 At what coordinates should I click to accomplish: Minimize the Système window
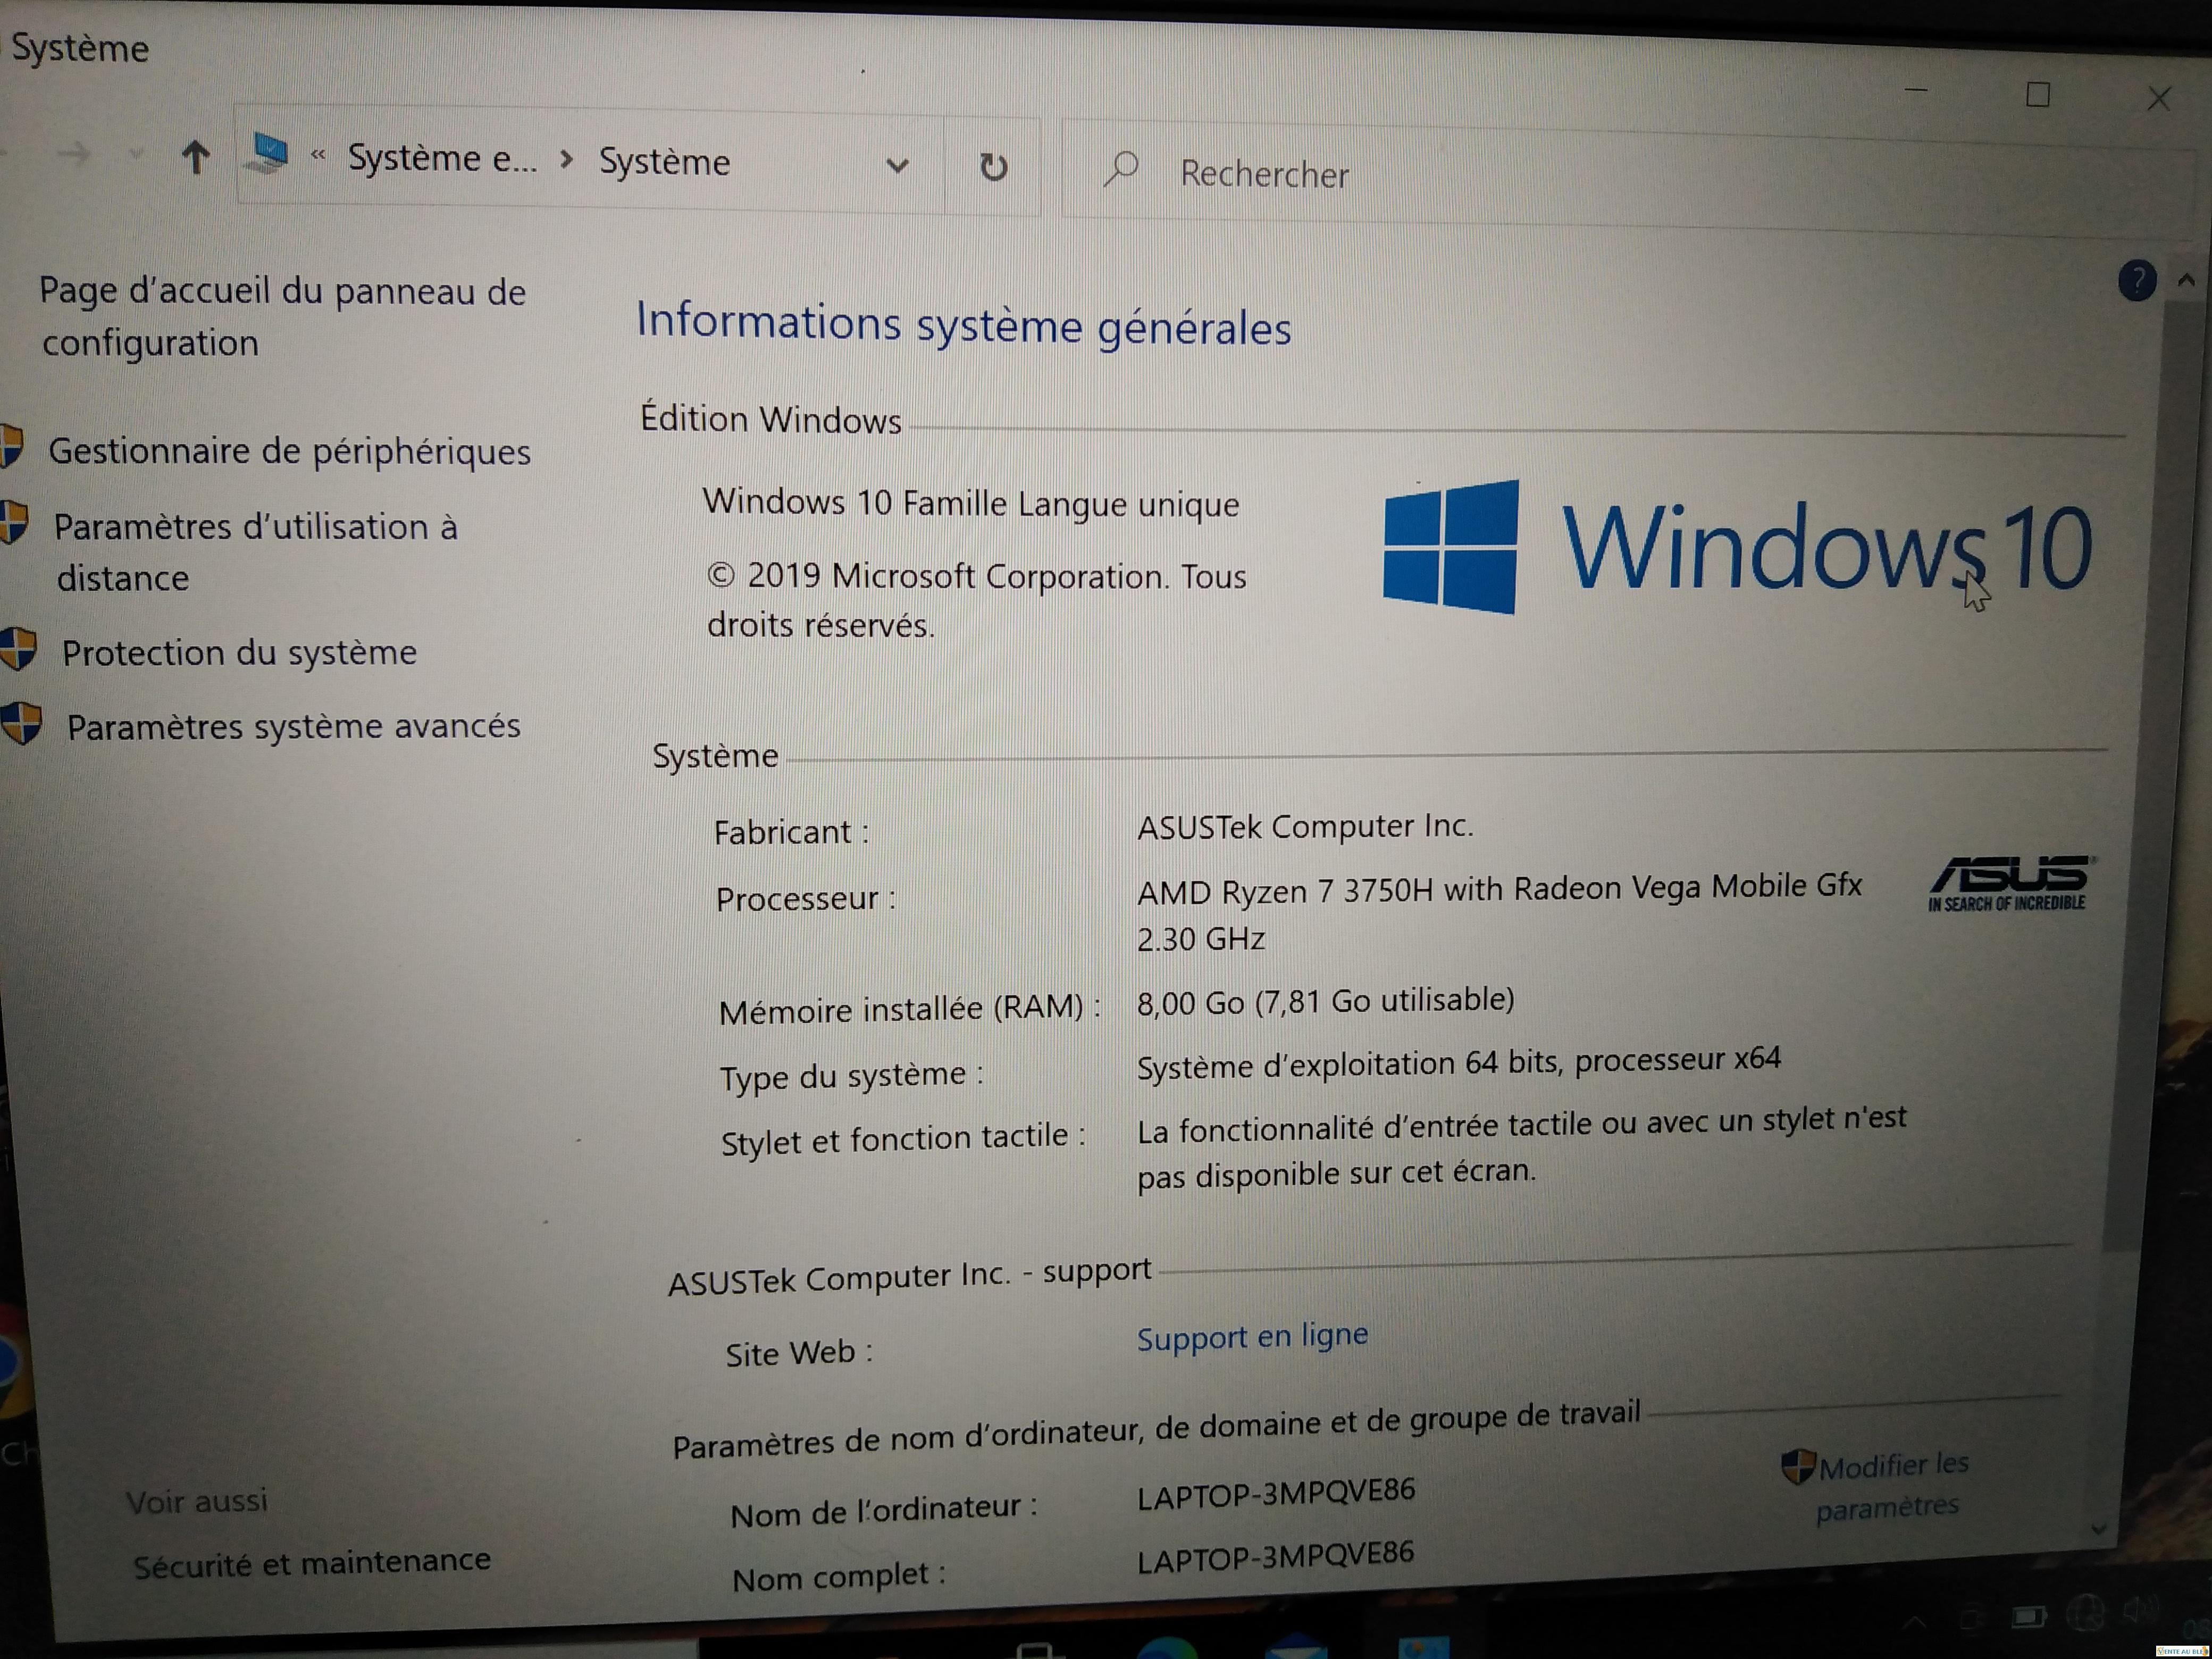pyautogui.click(x=1916, y=90)
